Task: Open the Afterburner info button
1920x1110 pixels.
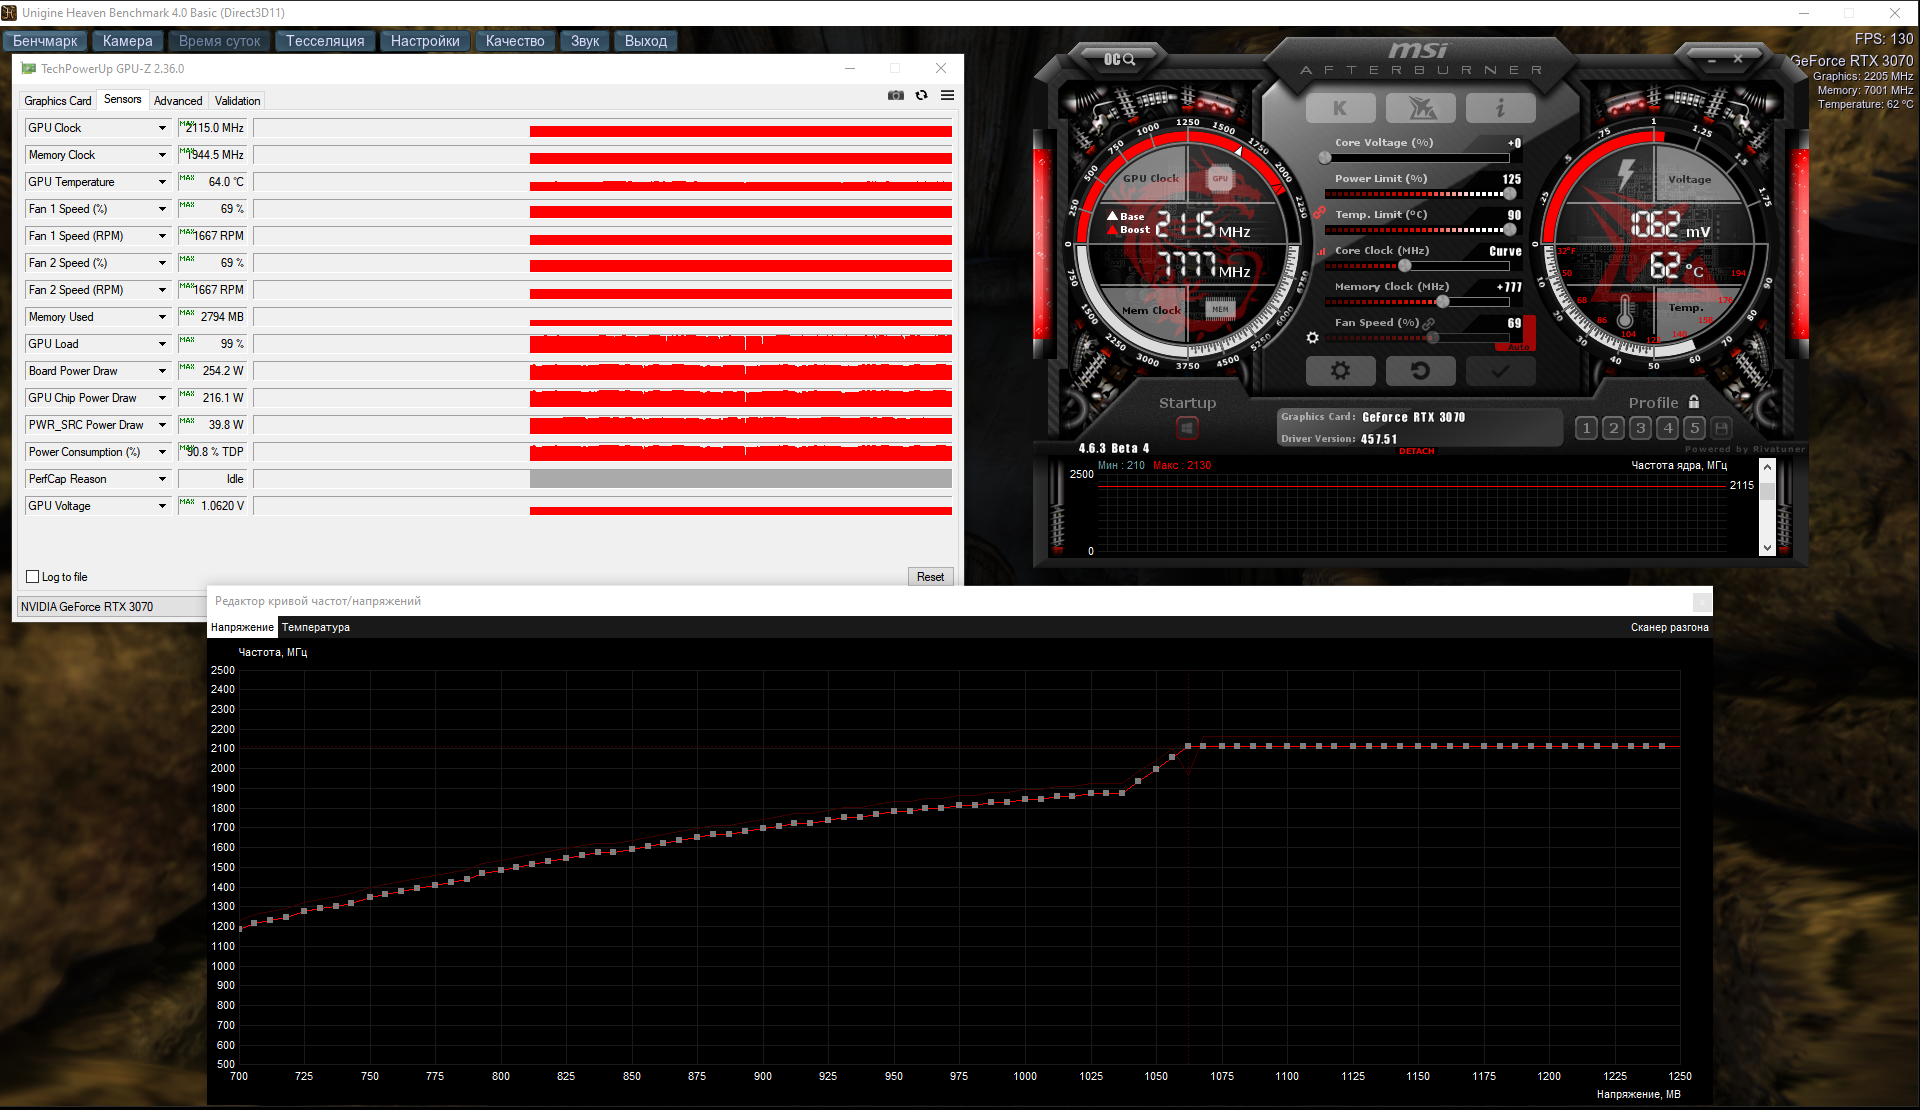Action: (x=1500, y=108)
